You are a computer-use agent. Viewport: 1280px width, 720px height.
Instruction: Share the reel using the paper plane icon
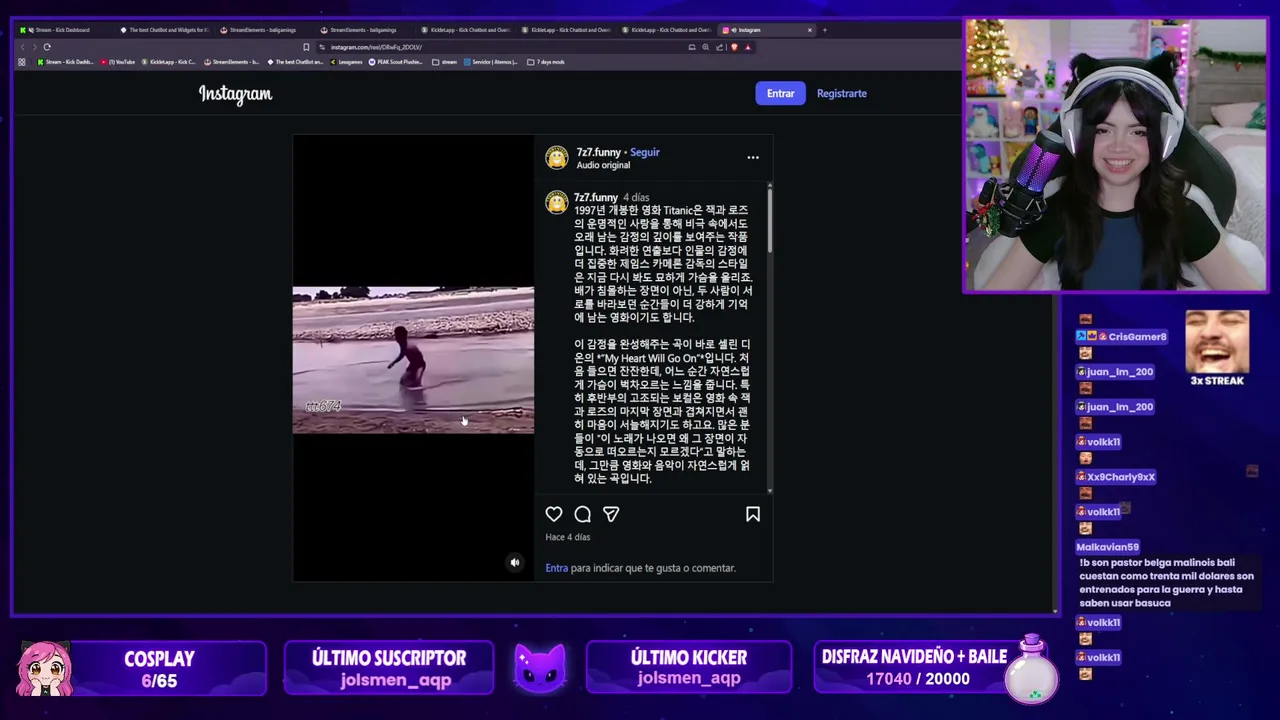point(611,514)
